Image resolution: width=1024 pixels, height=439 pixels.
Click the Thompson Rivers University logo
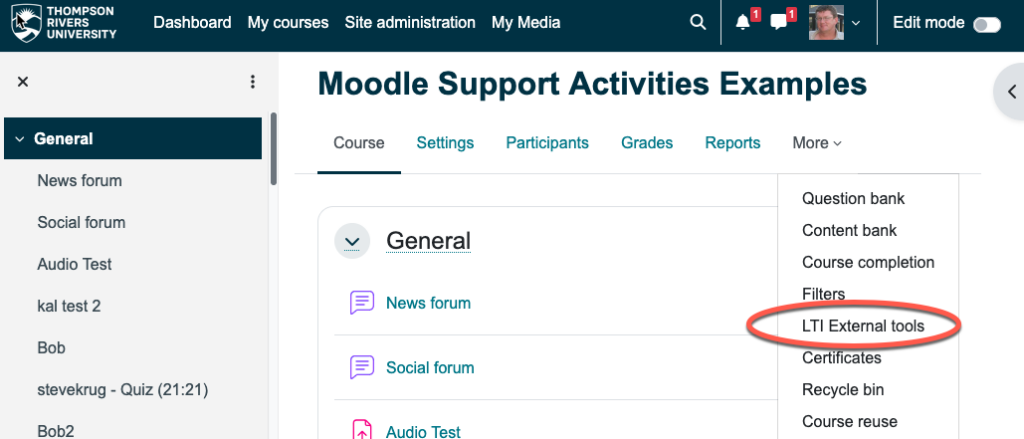pos(64,23)
